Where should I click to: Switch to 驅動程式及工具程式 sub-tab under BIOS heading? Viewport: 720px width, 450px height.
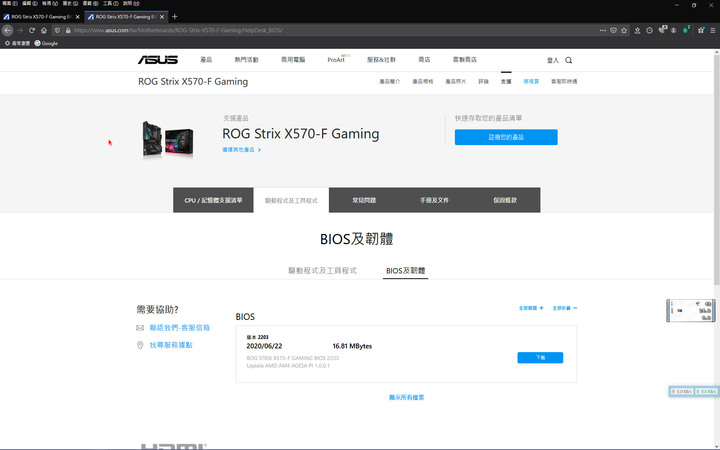click(322, 270)
